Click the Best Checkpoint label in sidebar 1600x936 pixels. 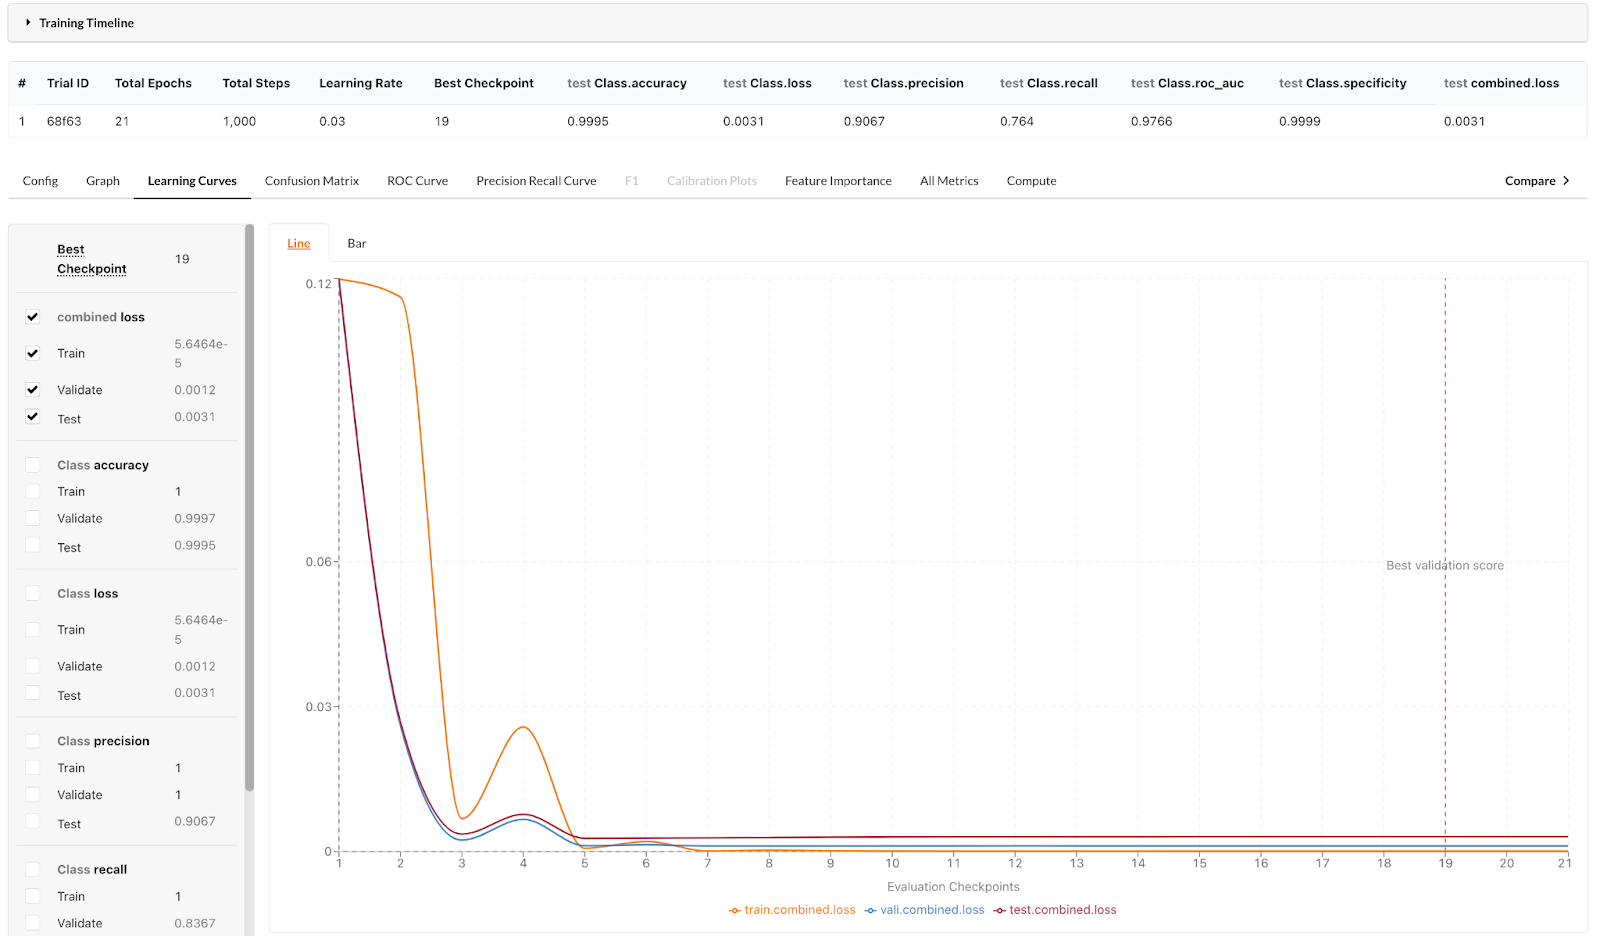pyautogui.click(x=92, y=259)
